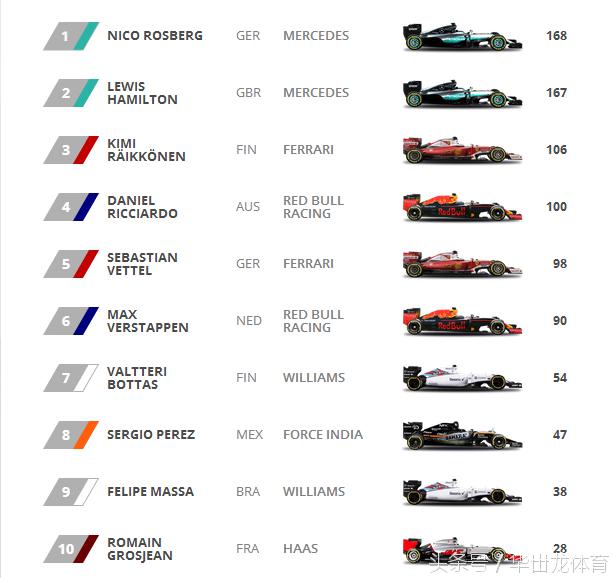Select Felipe Massa driver name
The height and width of the screenshot is (578, 614).
(150, 492)
